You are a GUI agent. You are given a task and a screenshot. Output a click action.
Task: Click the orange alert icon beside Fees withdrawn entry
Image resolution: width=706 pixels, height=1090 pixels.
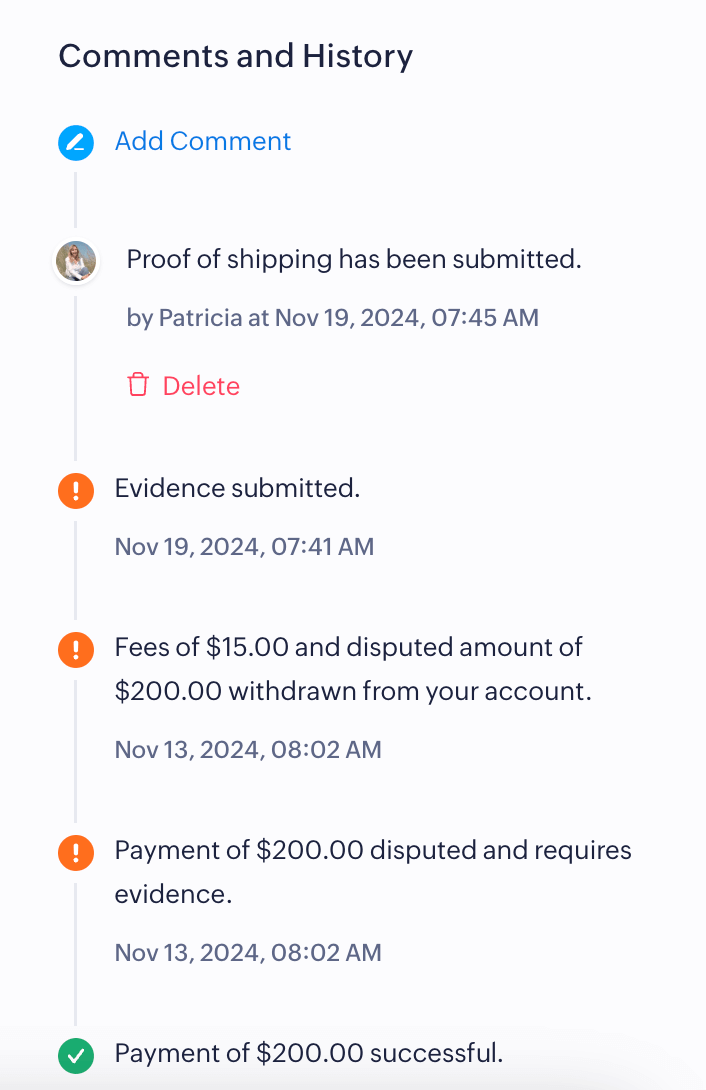(75, 649)
